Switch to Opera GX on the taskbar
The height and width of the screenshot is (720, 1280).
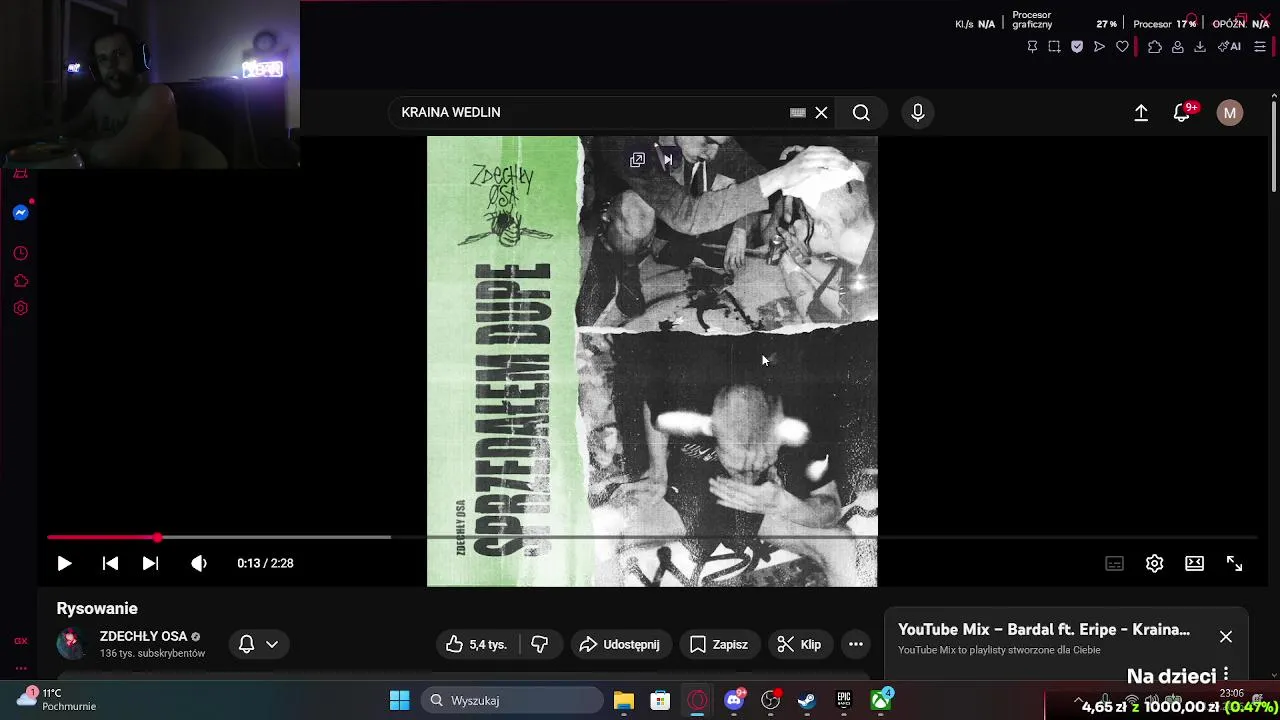tap(697, 700)
